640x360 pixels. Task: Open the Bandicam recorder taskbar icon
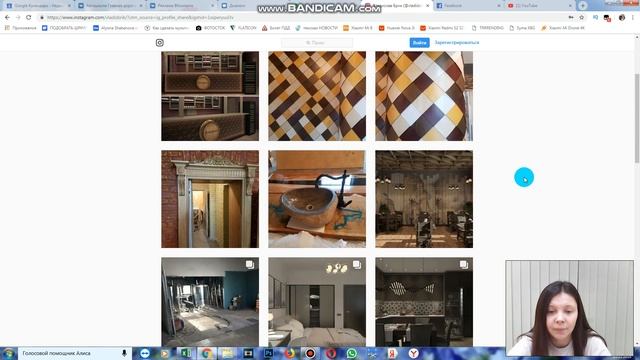pyautogui.click(x=310, y=353)
